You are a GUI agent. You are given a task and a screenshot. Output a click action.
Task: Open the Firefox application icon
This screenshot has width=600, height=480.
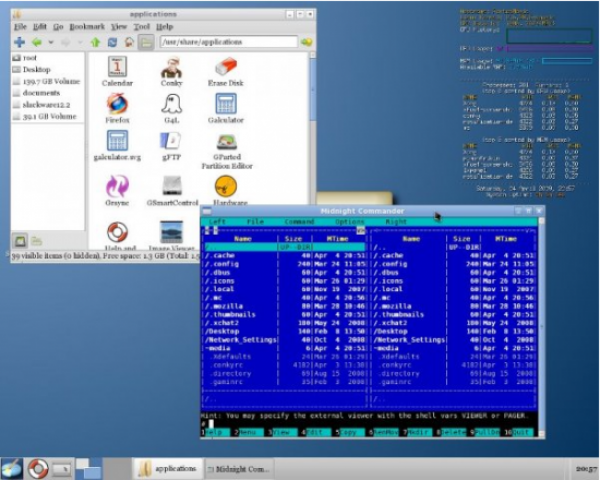coord(117,105)
